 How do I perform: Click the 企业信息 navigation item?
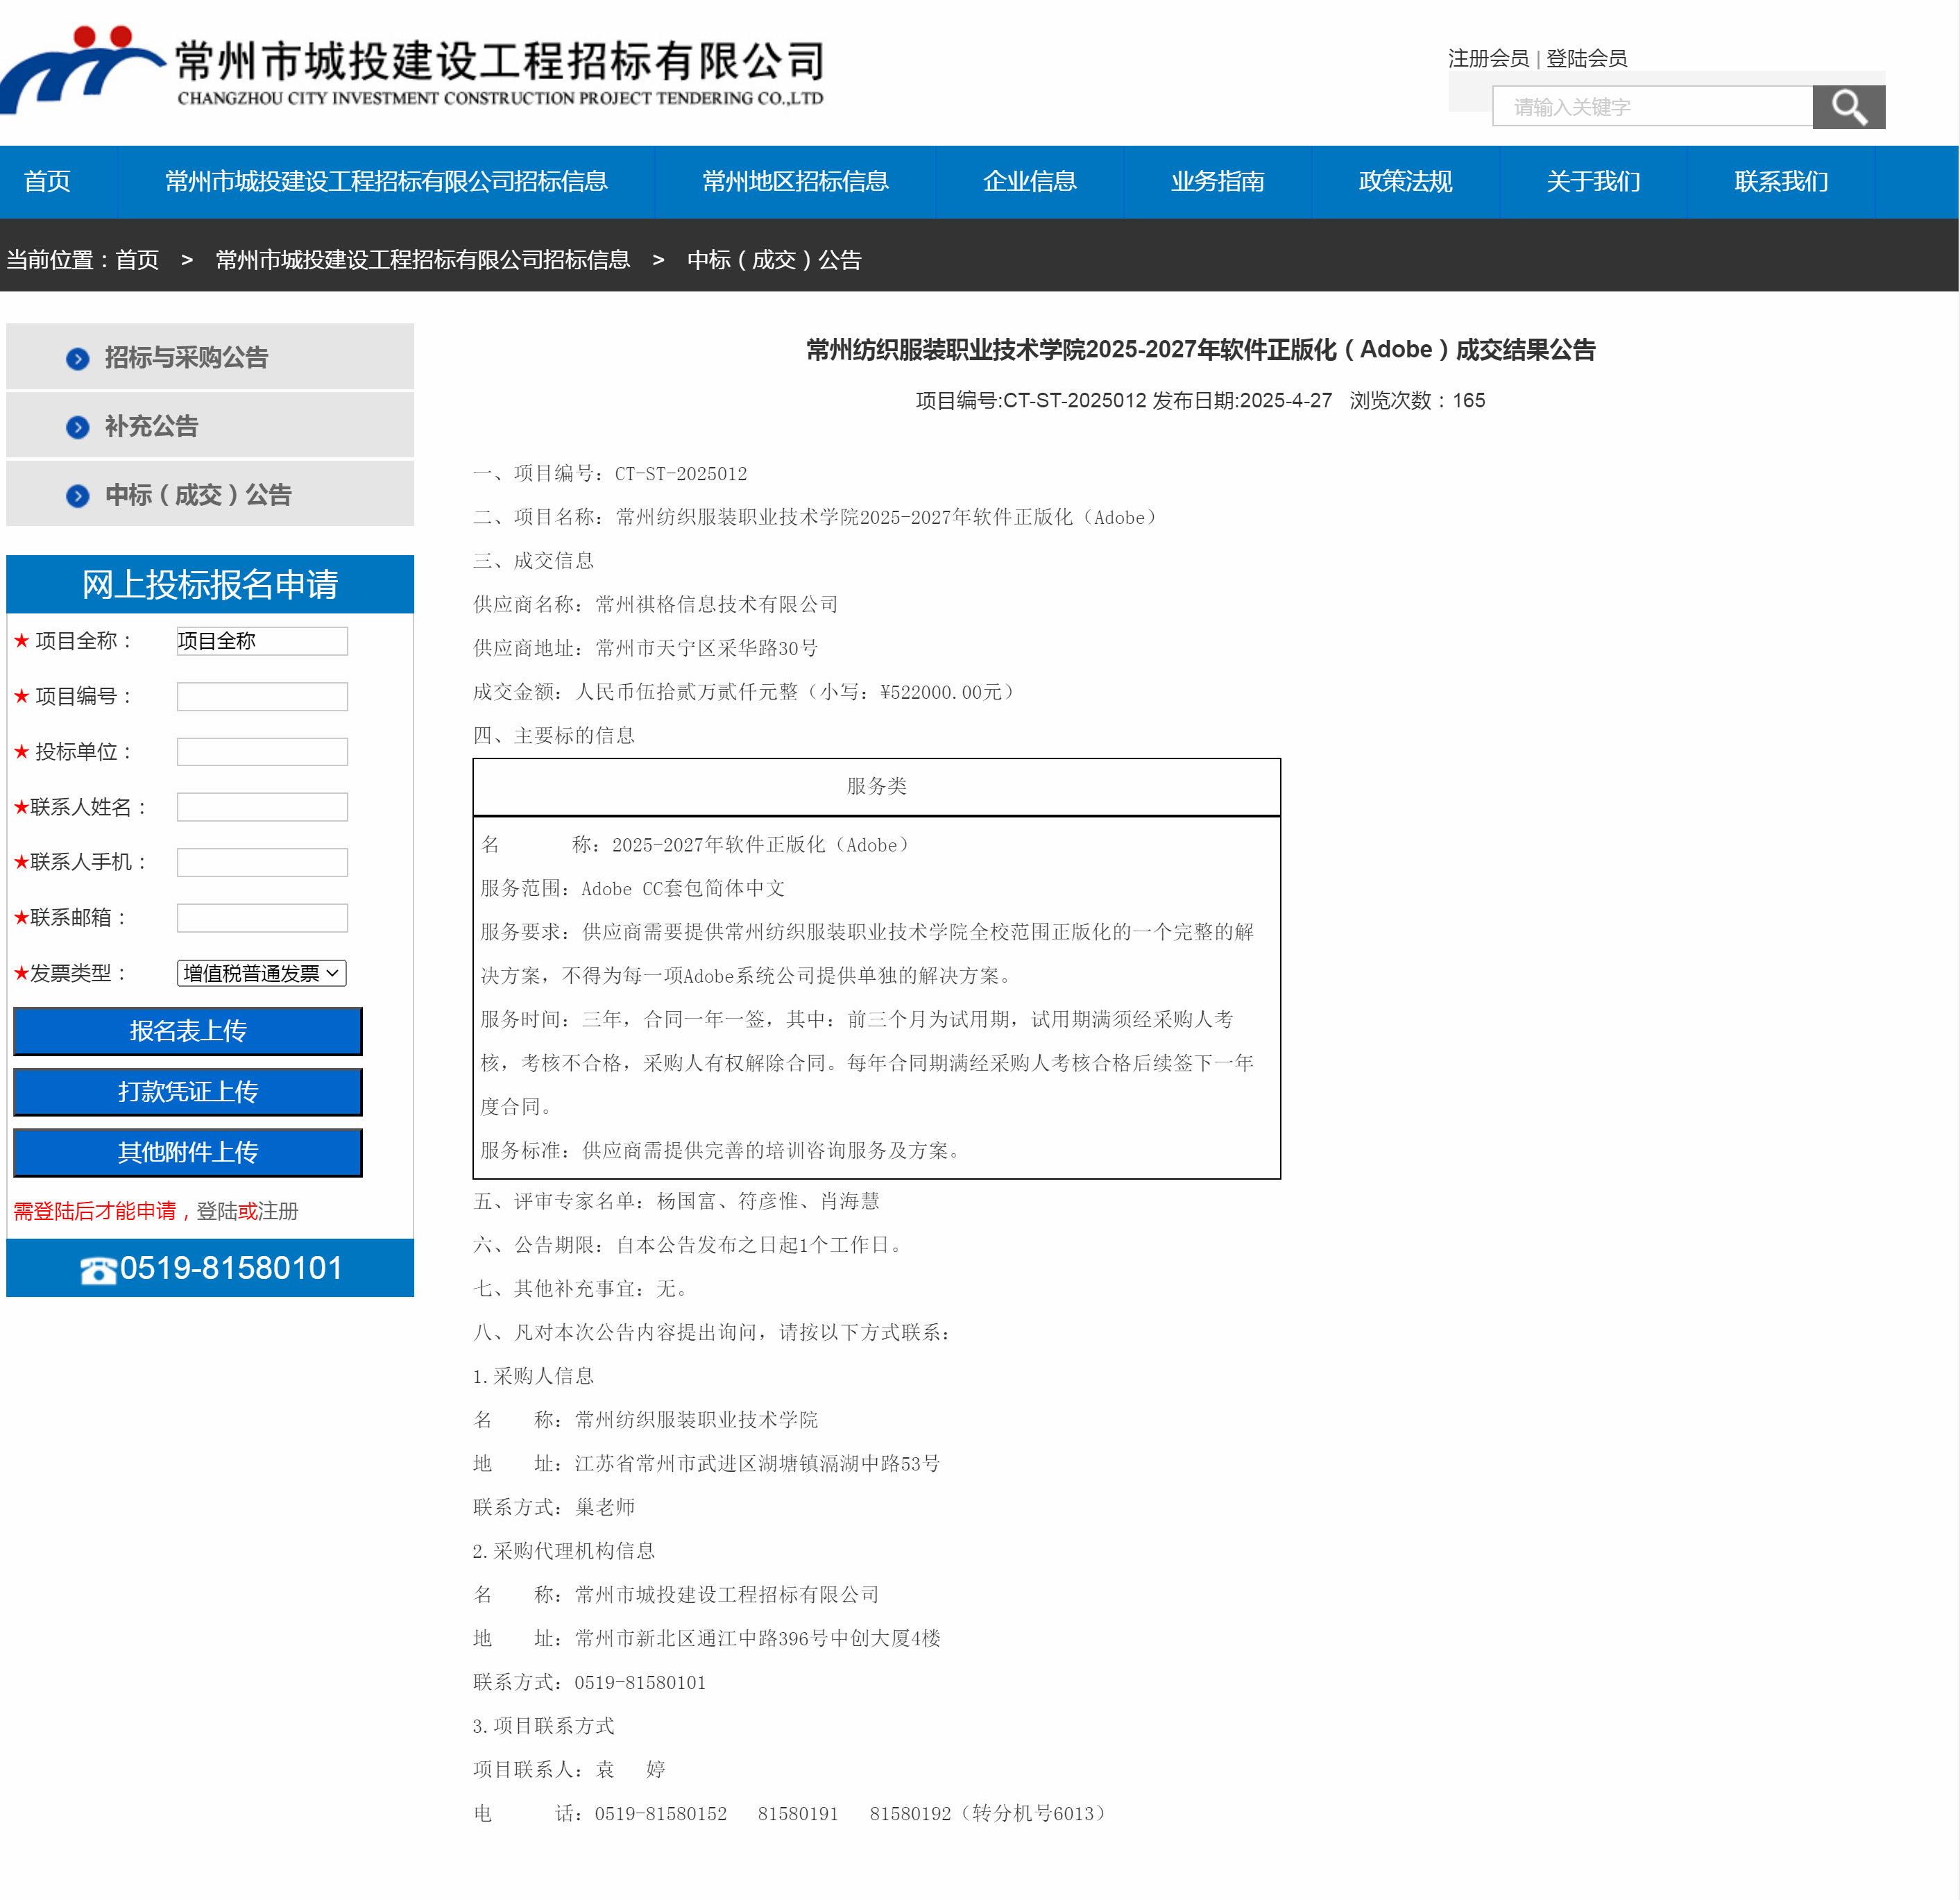tap(1029, 181)
